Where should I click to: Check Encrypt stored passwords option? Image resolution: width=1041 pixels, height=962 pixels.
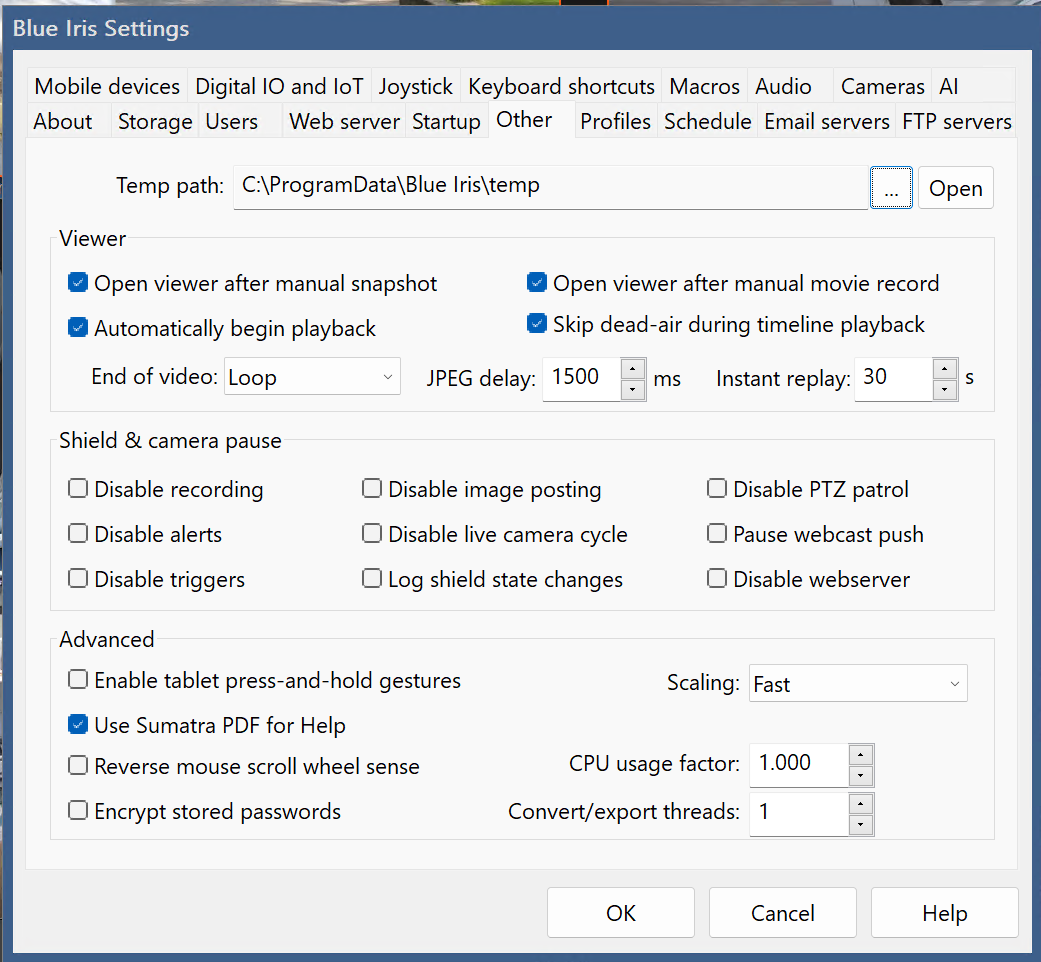(78, 811)
